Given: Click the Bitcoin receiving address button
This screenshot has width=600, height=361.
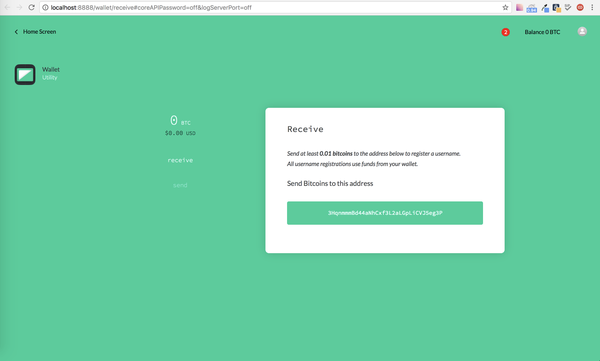Looking at the screenshot, I should [385, 213].
